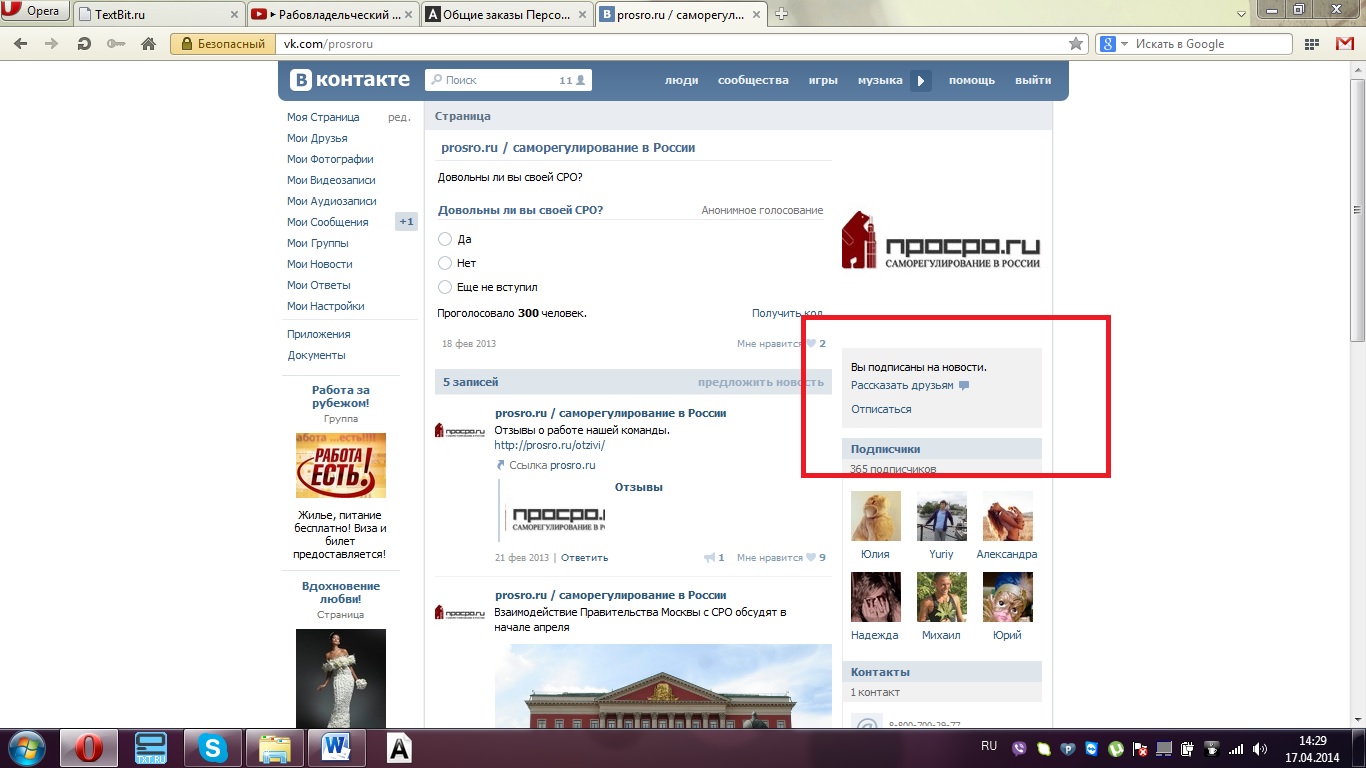This screenshot has height=768, width=1366.
Task: Open Мои Настройки in left sidebar
Action: click(326, 306)
